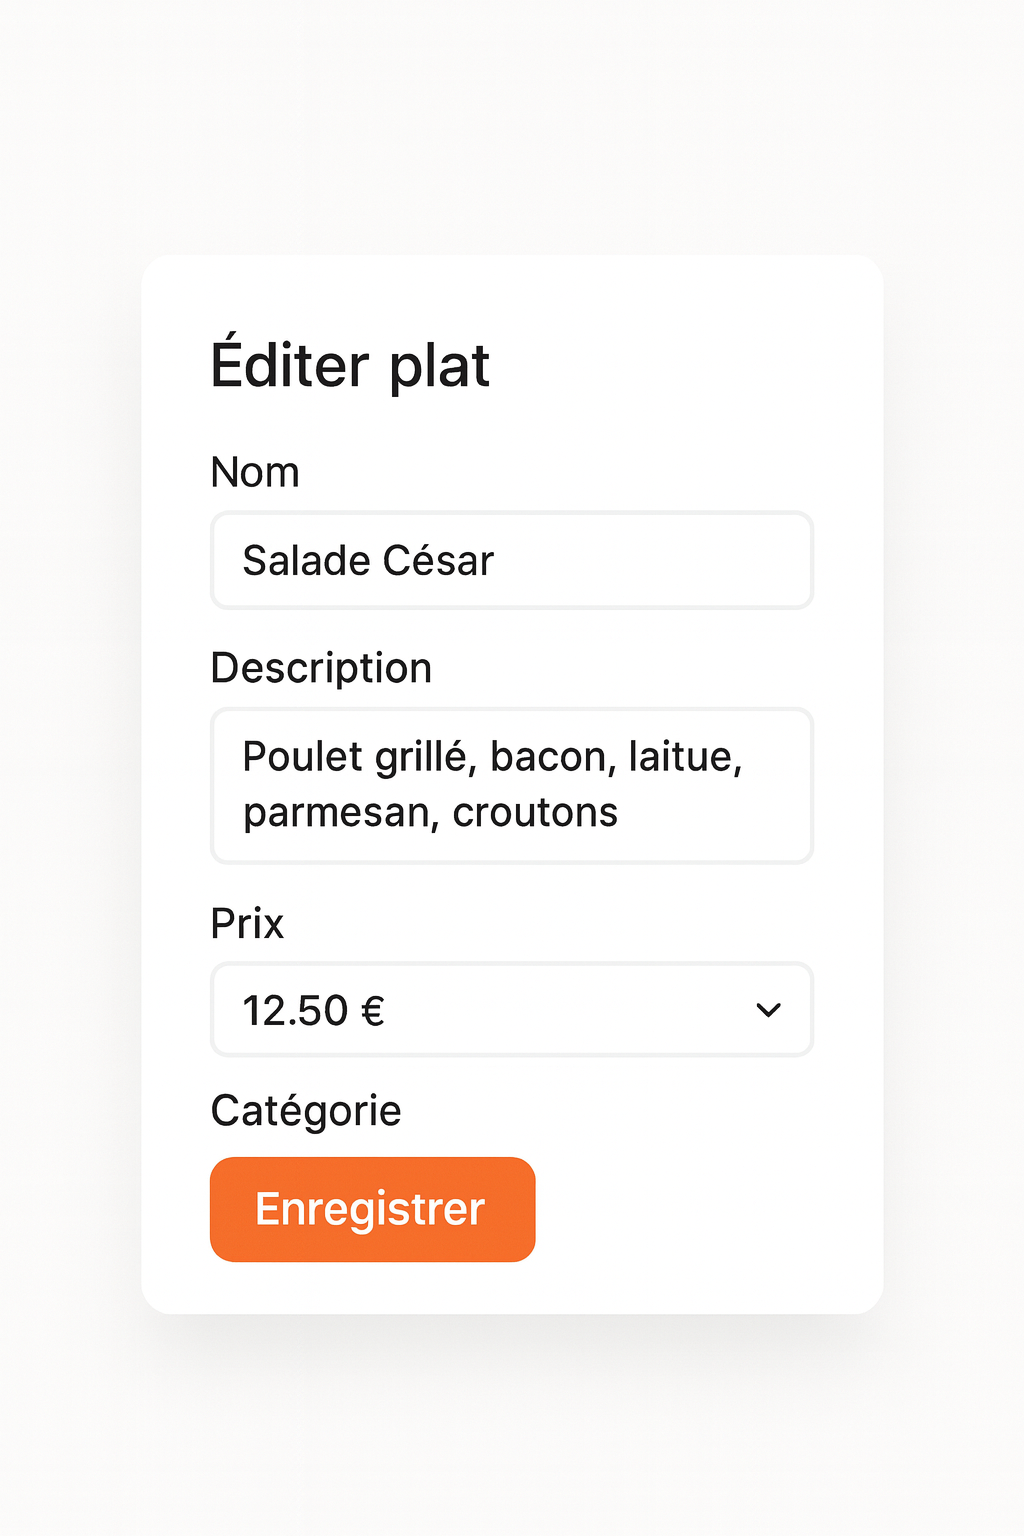Click the Nom label
This screenshot has width=1024, height=1536.
point(255,471)
